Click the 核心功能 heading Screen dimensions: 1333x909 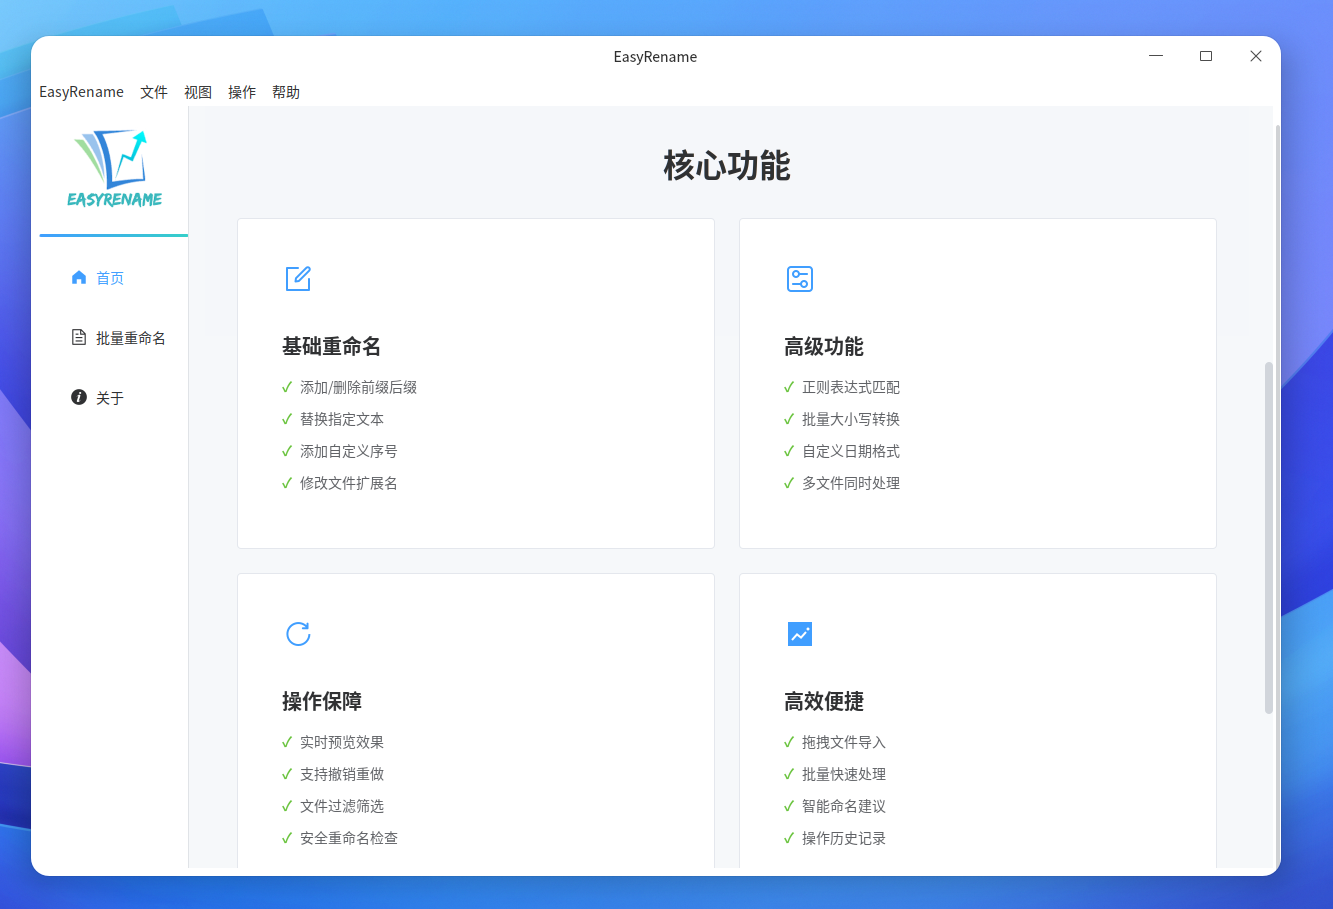(x=727, y=166)
